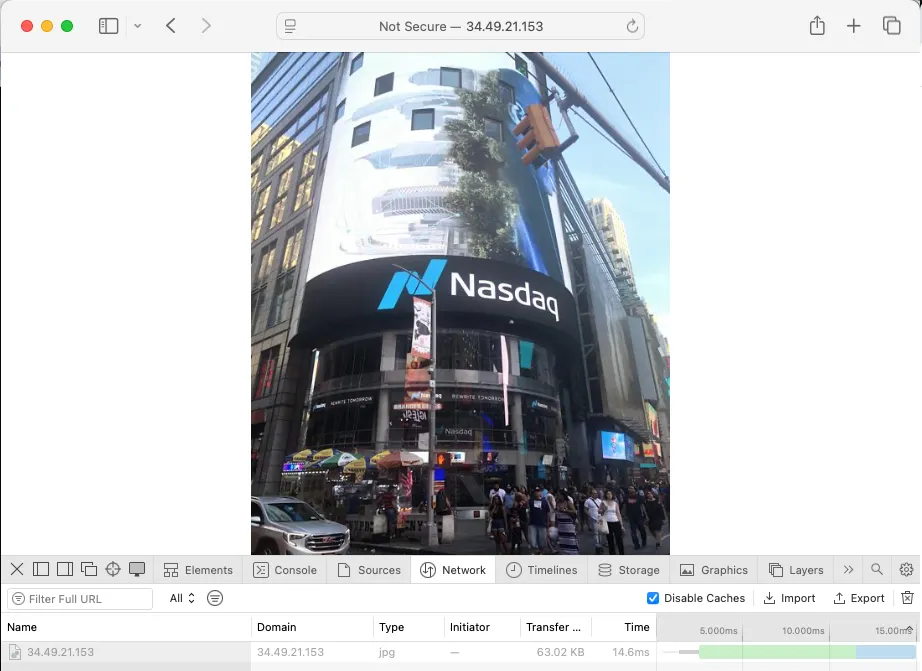The image size is (922, 671).
Task: Sort by the Transfer Size column
Action: pos(556,627)
